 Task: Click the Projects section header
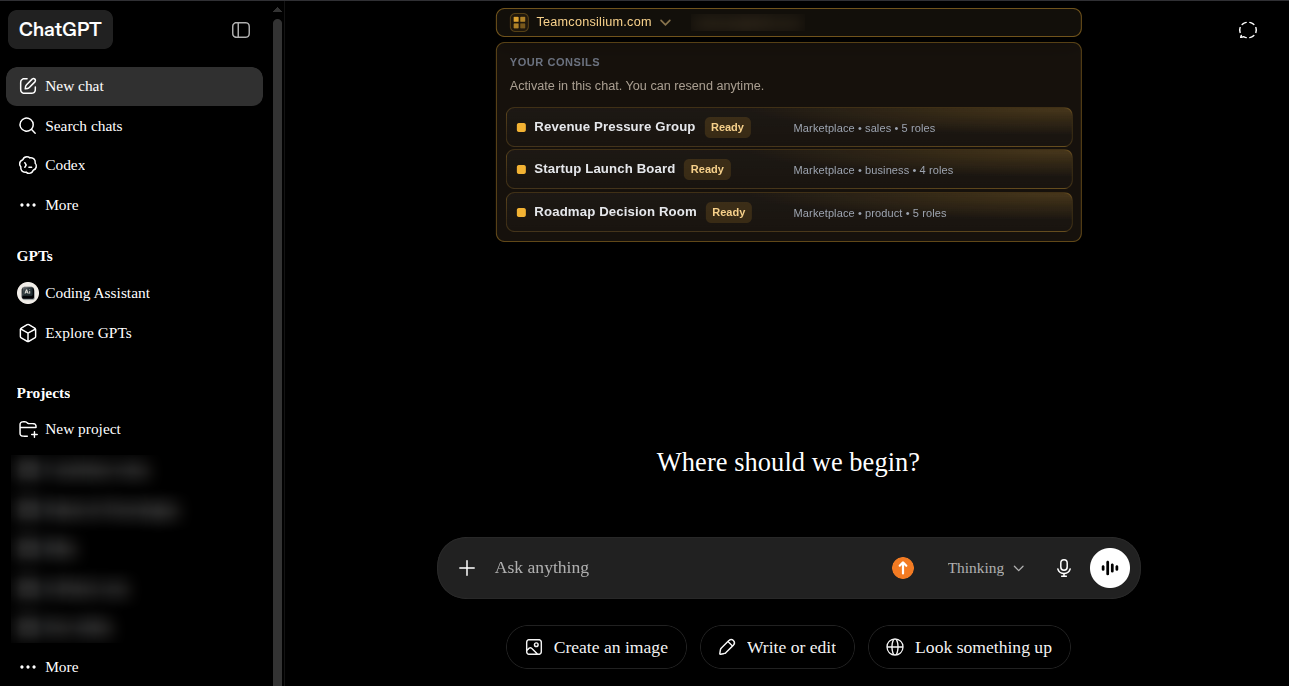click(44, 393)
